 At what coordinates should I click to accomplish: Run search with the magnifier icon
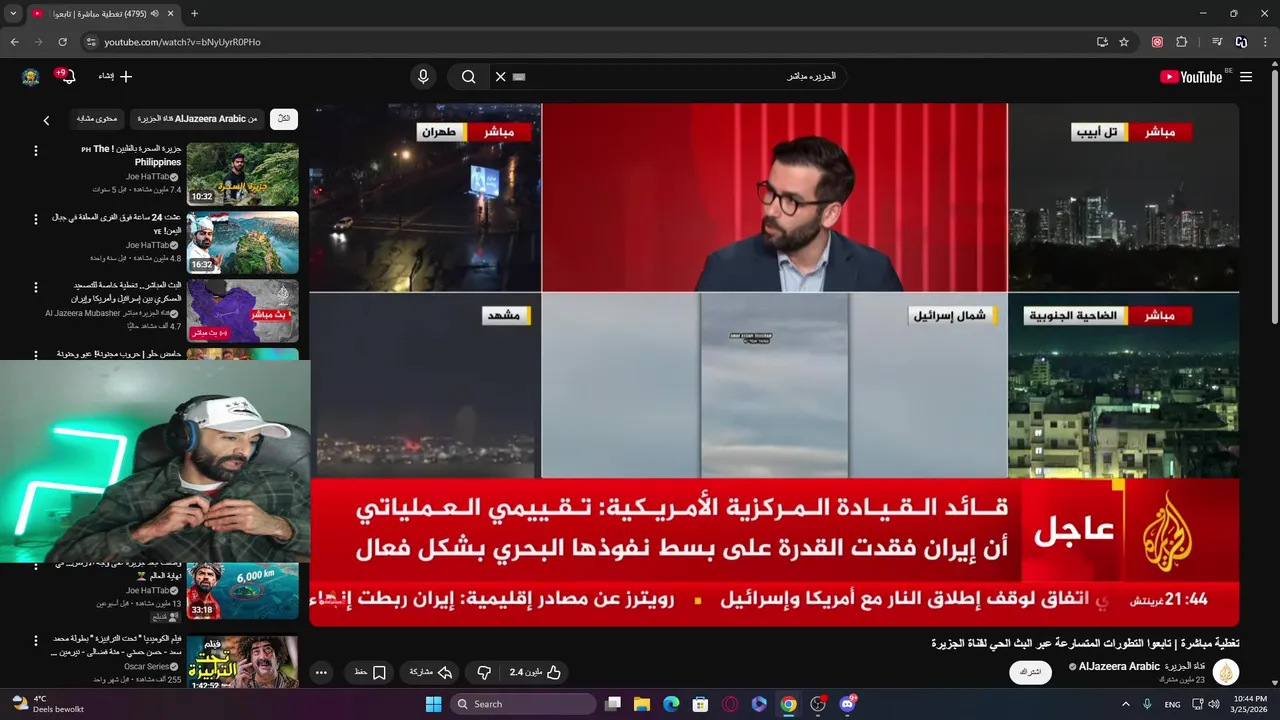(x=468, y=77)
